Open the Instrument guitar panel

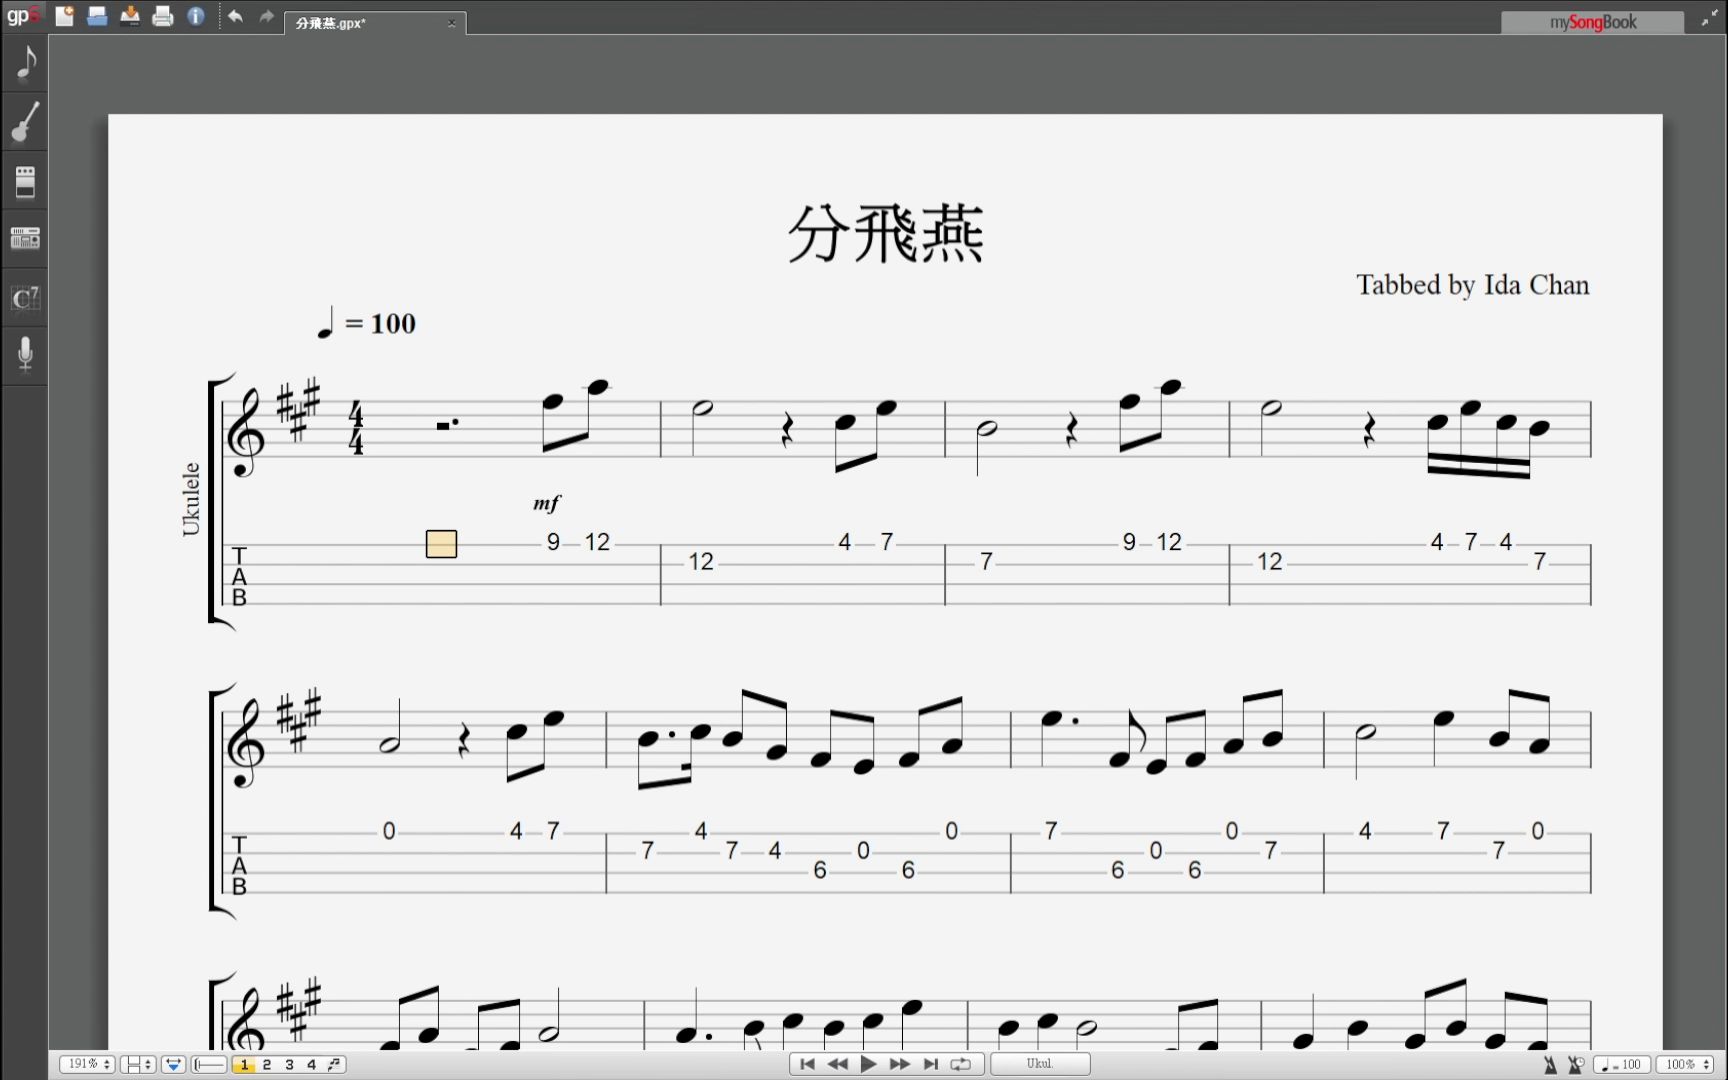pos(25,122)
